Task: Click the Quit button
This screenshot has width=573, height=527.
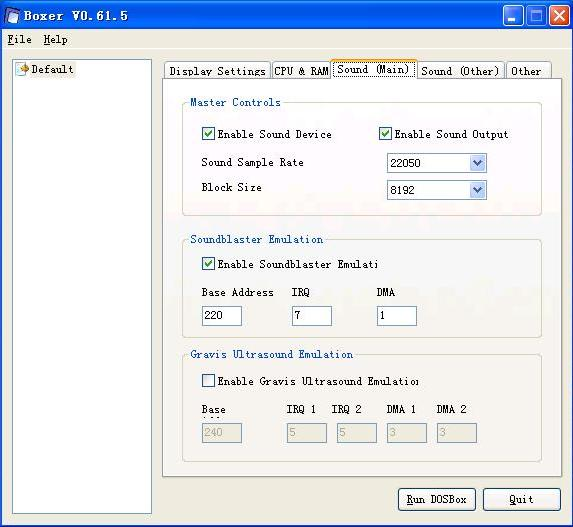Action: pyautogui.click(x=521, y=499)
